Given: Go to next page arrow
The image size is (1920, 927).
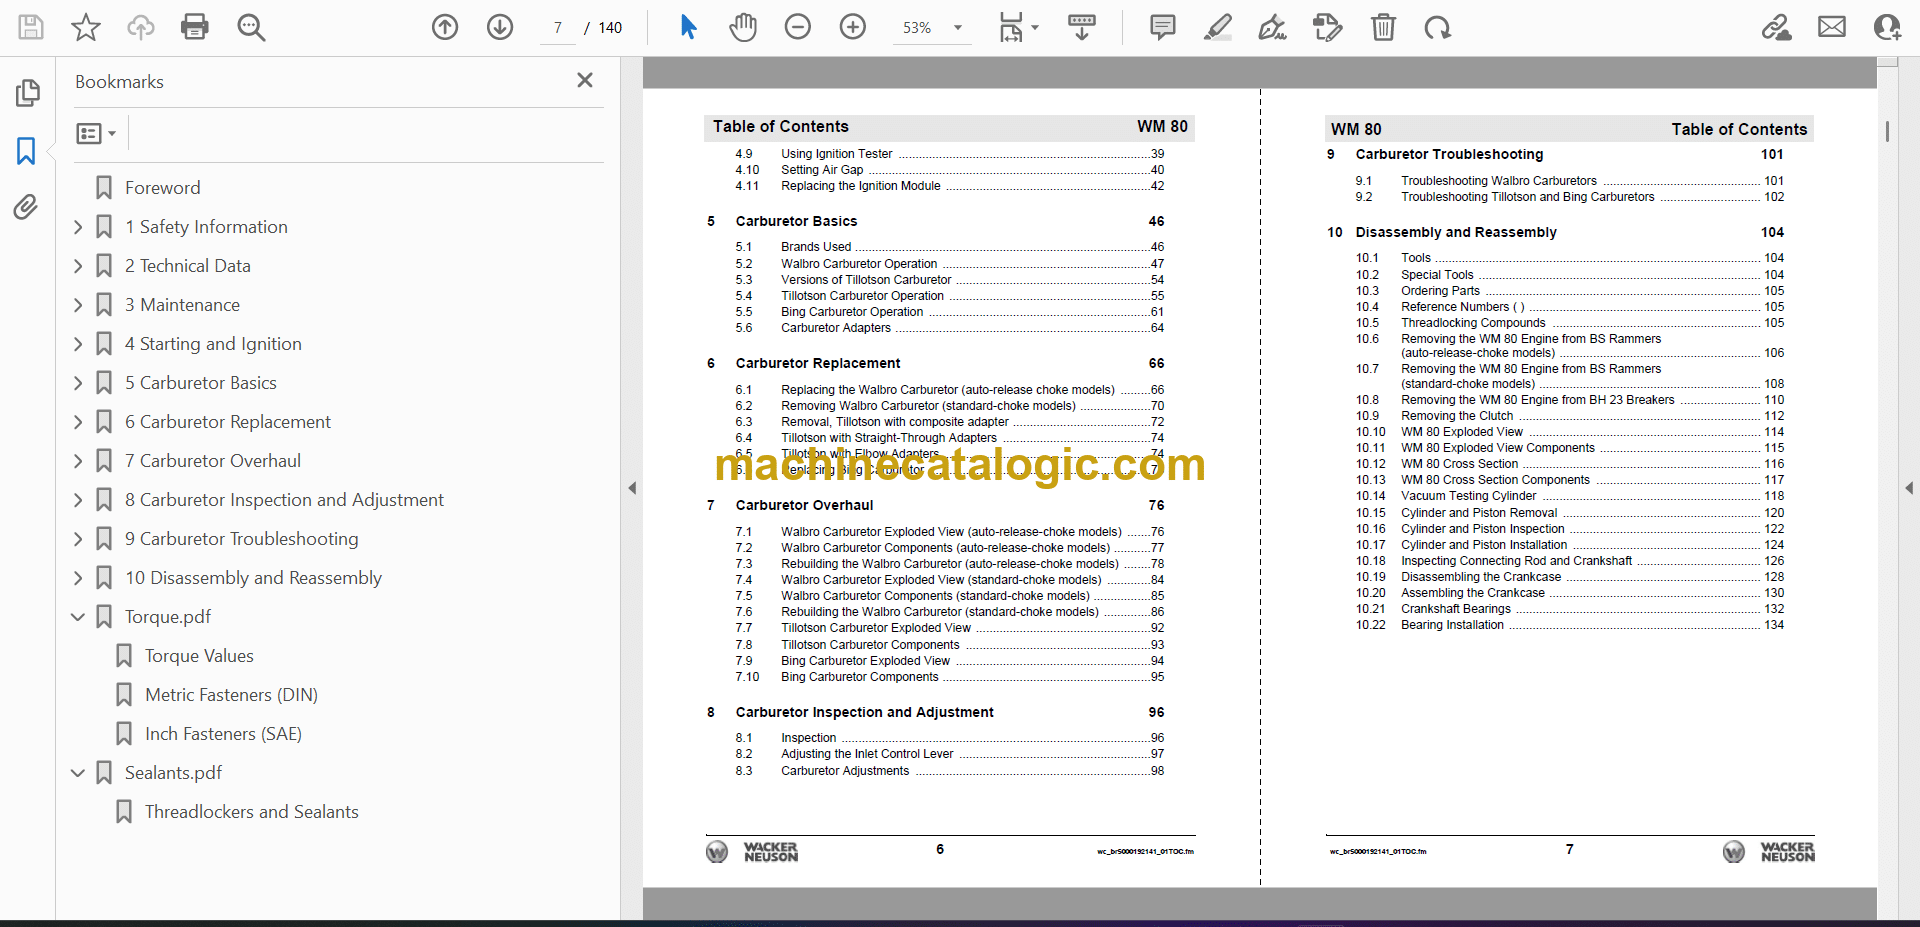Looking at the screenshot, I should [500, 27].
